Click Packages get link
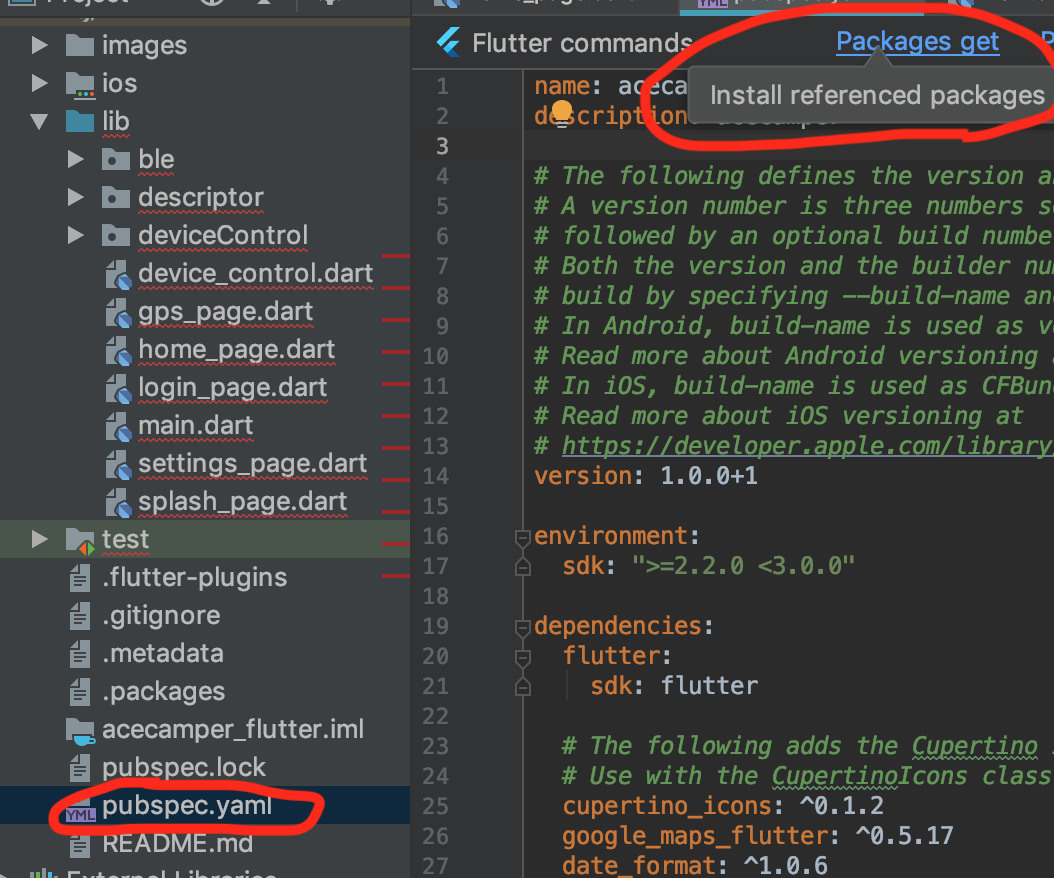 coord(918,42)
